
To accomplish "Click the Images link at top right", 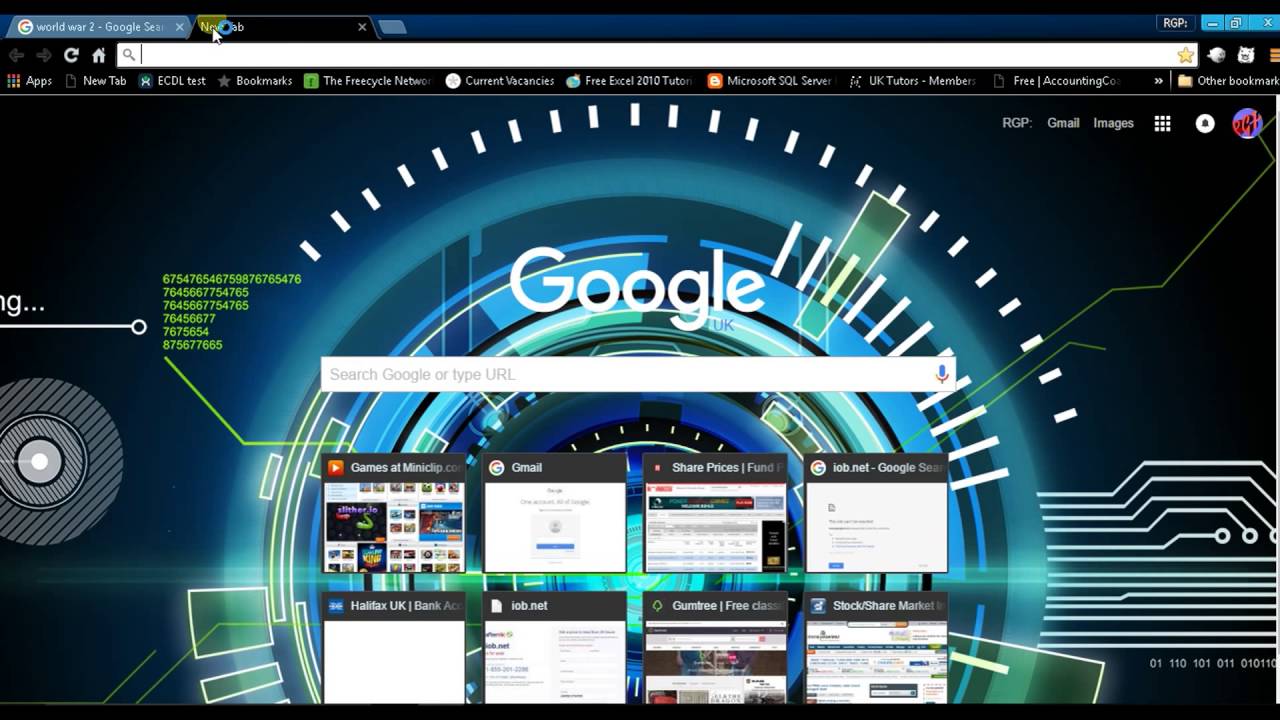I will coord(1113,123).
